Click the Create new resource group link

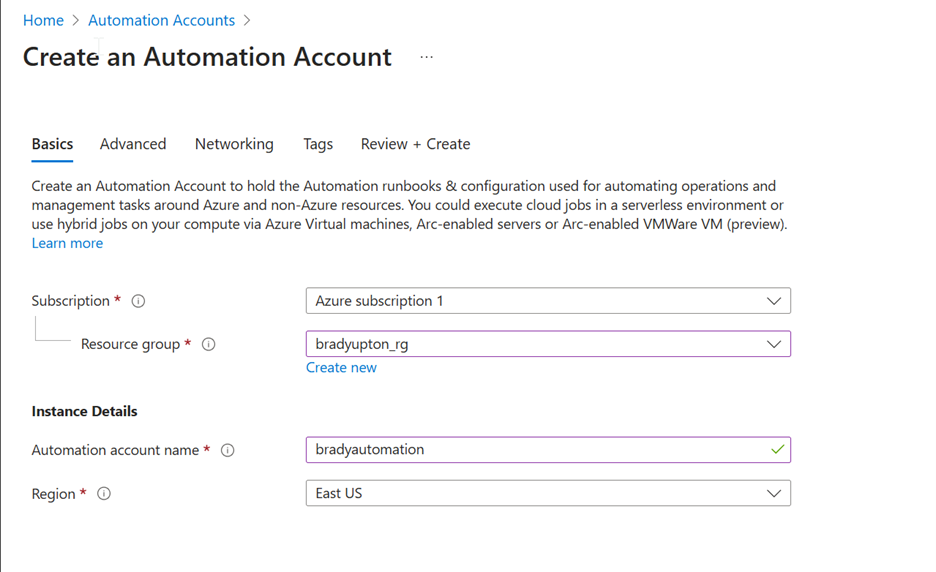tap(341, 368)
